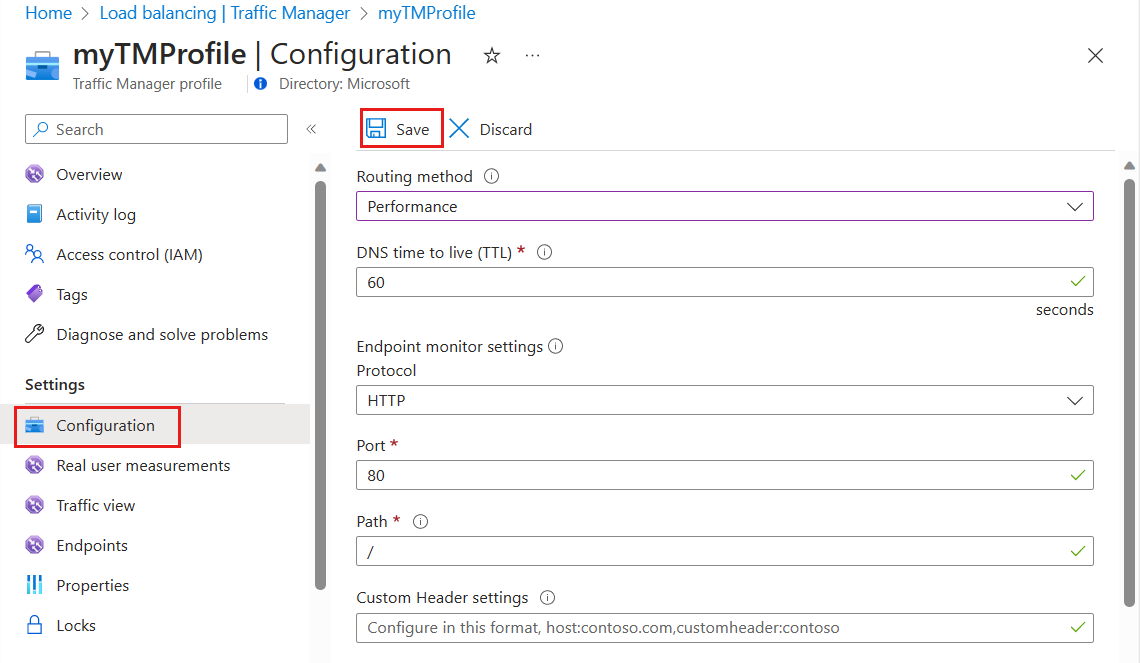Click the Overview globe icon
1140x663 pixels.
tap(34, 174)
